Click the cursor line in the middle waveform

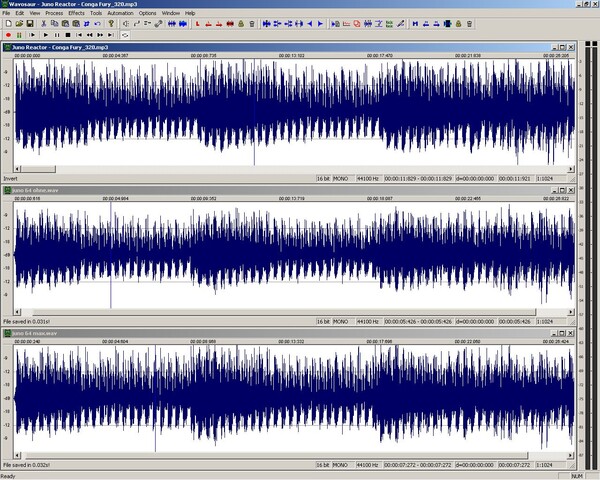111,255
